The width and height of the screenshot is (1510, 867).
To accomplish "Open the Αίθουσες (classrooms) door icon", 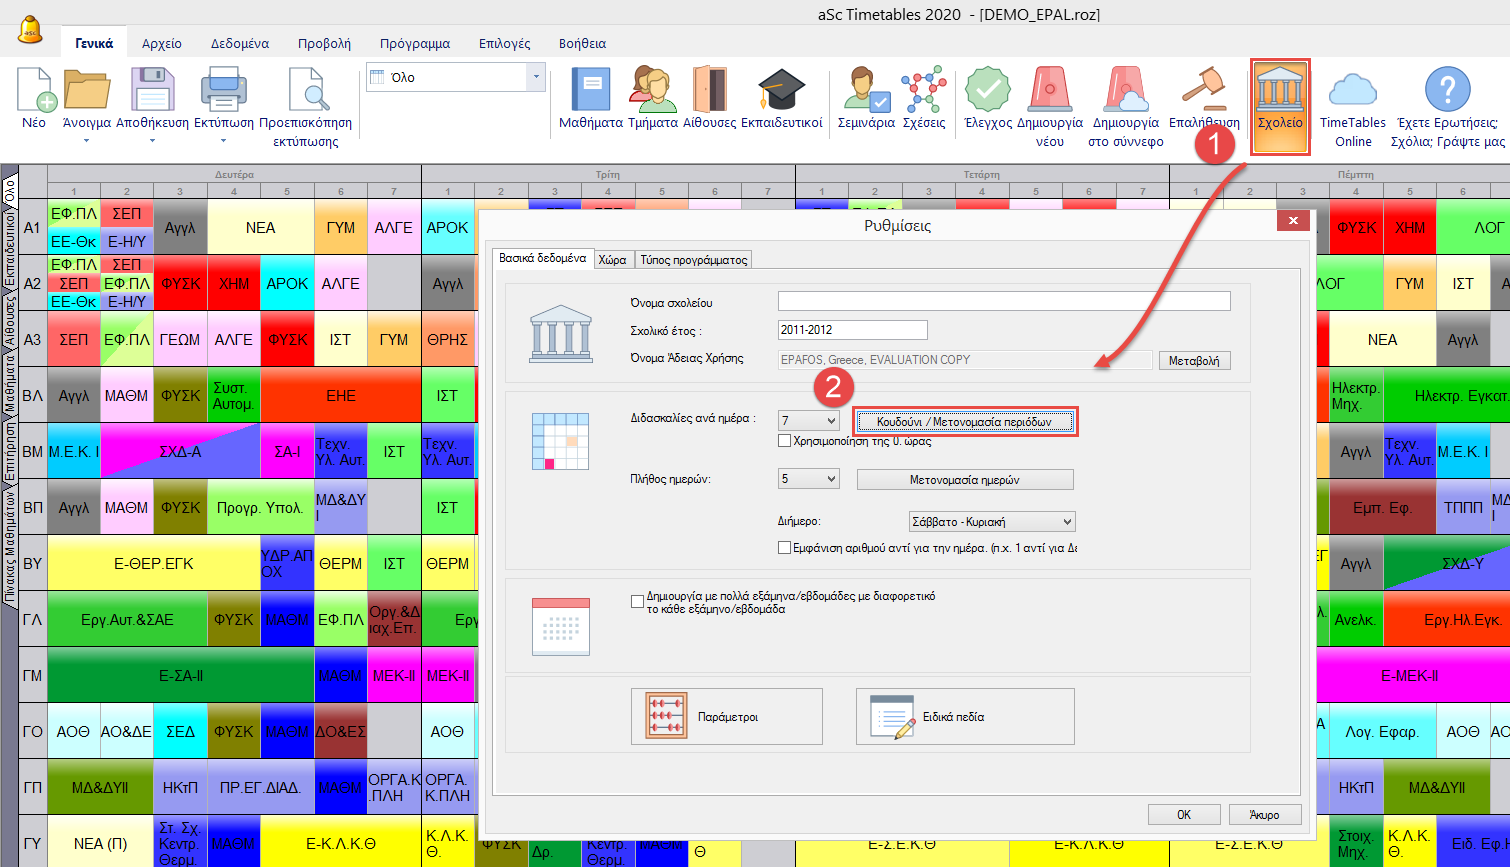I will point(709,91).
